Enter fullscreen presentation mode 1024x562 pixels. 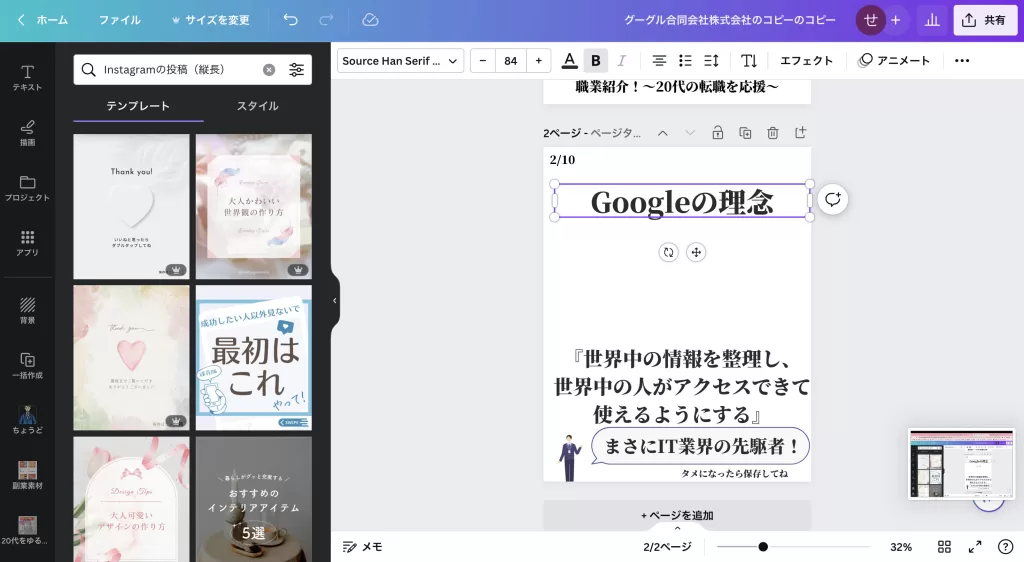pyautogui.click(x=975, y=547)
